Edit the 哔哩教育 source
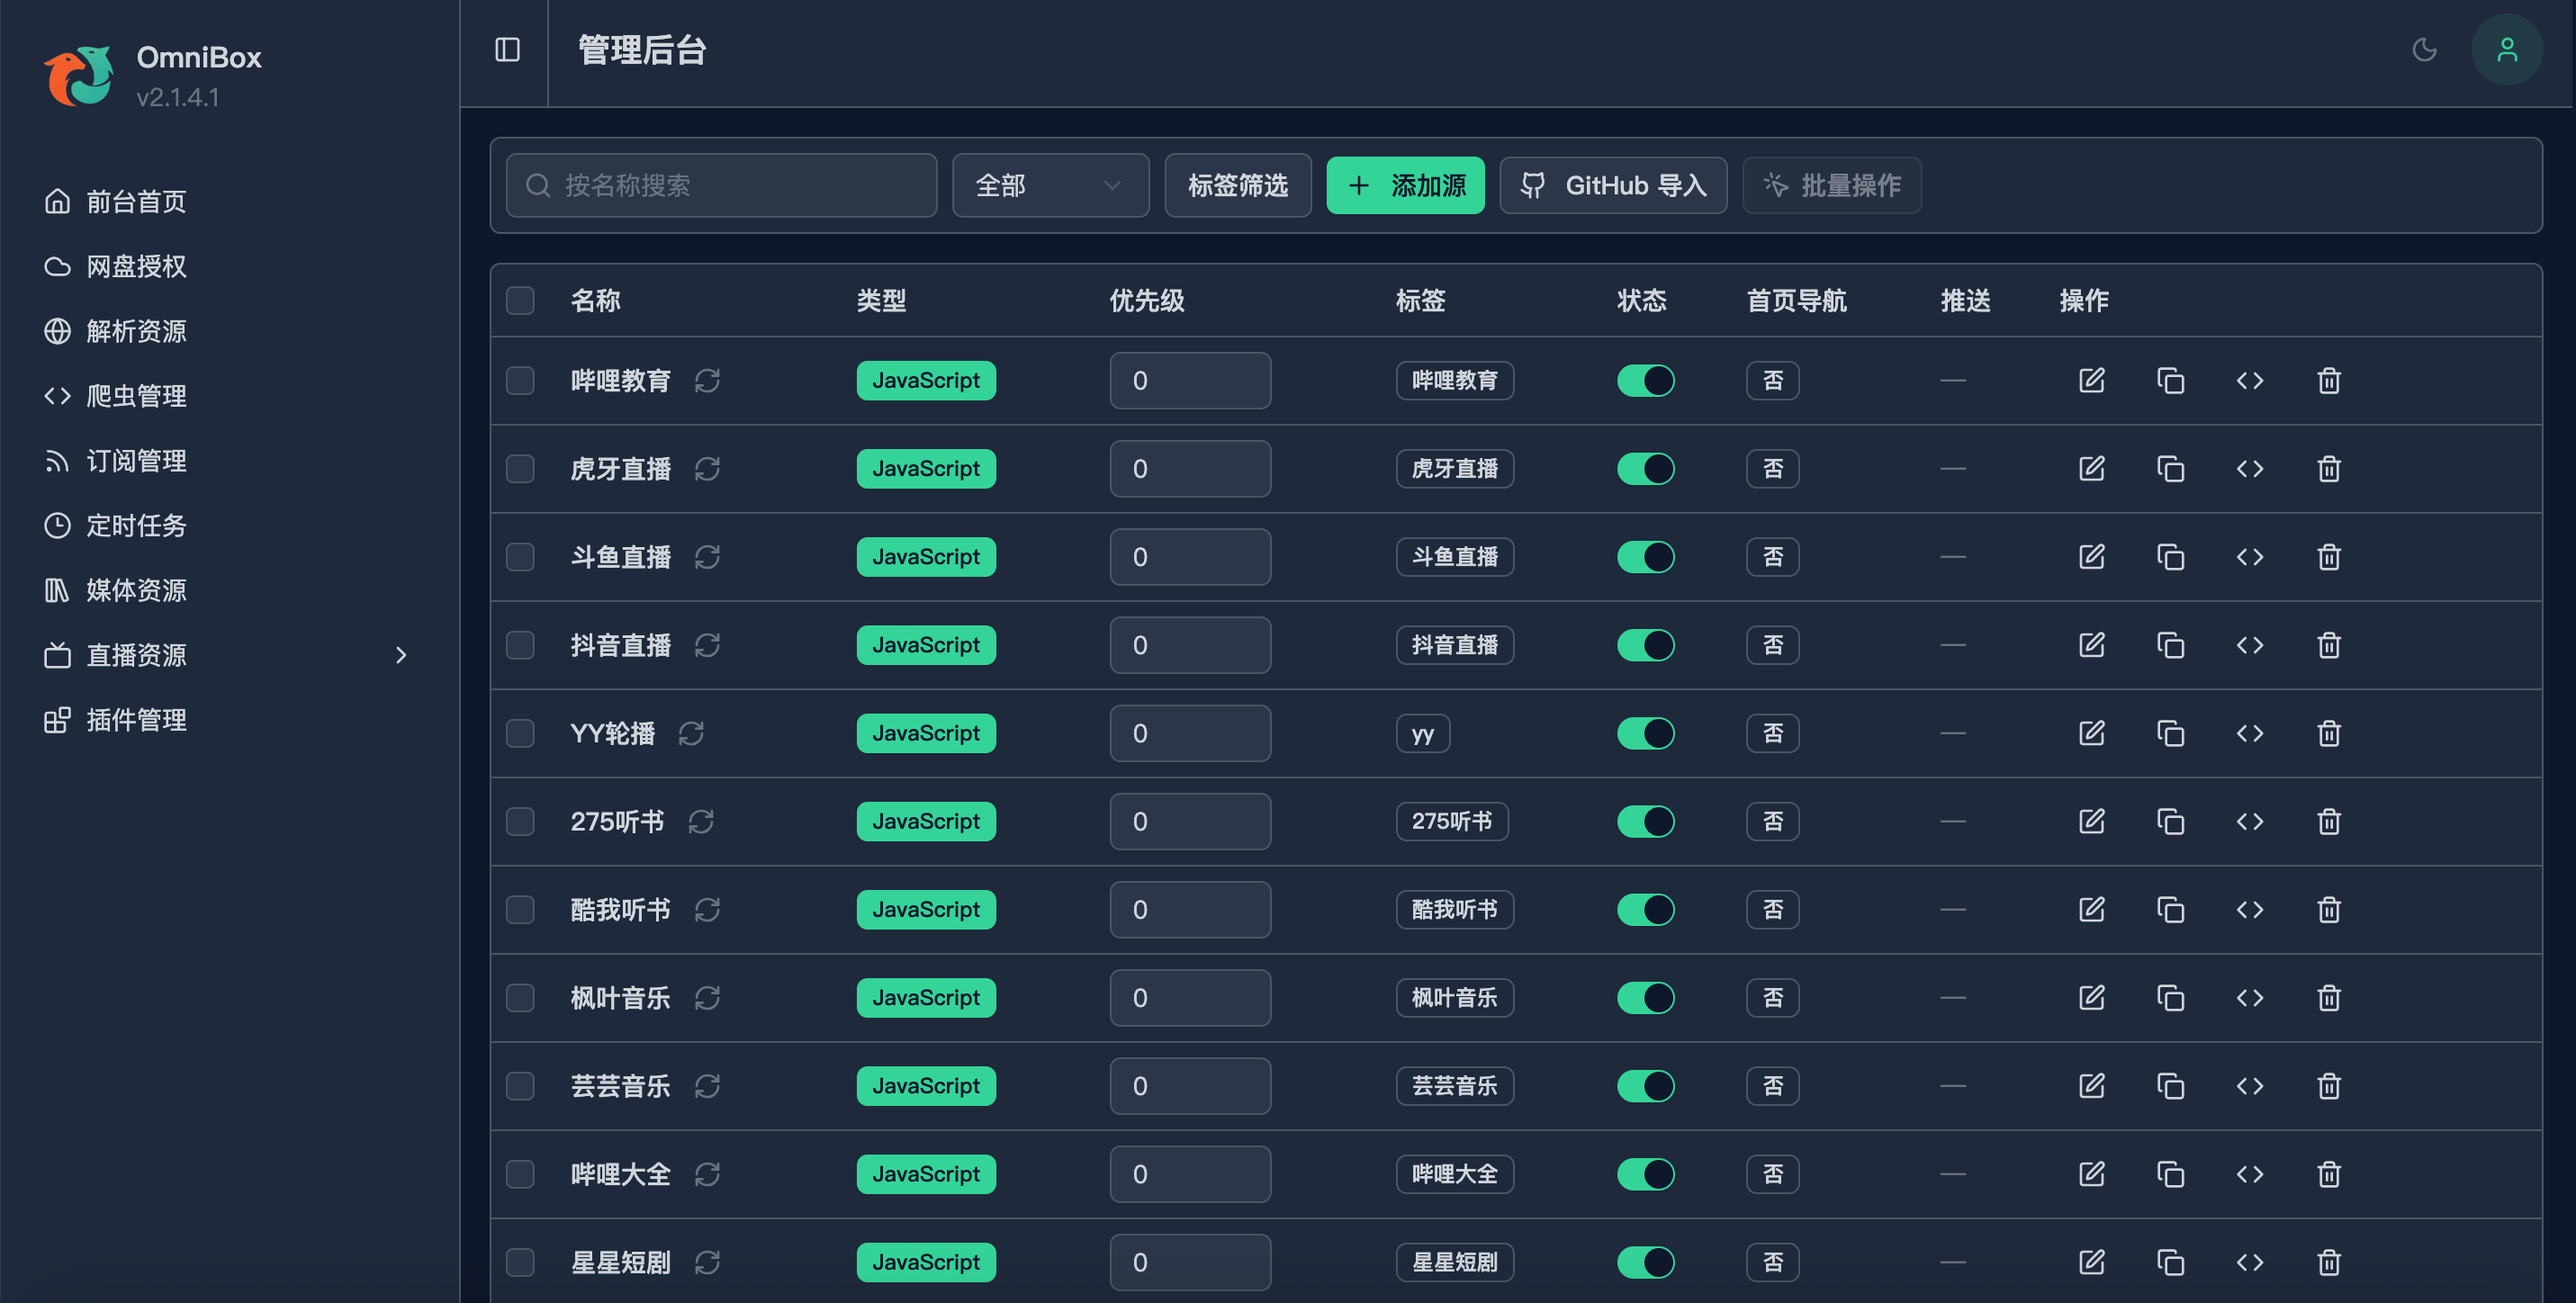This screenshot has width=2576, height=1303. coord(2091,381)
